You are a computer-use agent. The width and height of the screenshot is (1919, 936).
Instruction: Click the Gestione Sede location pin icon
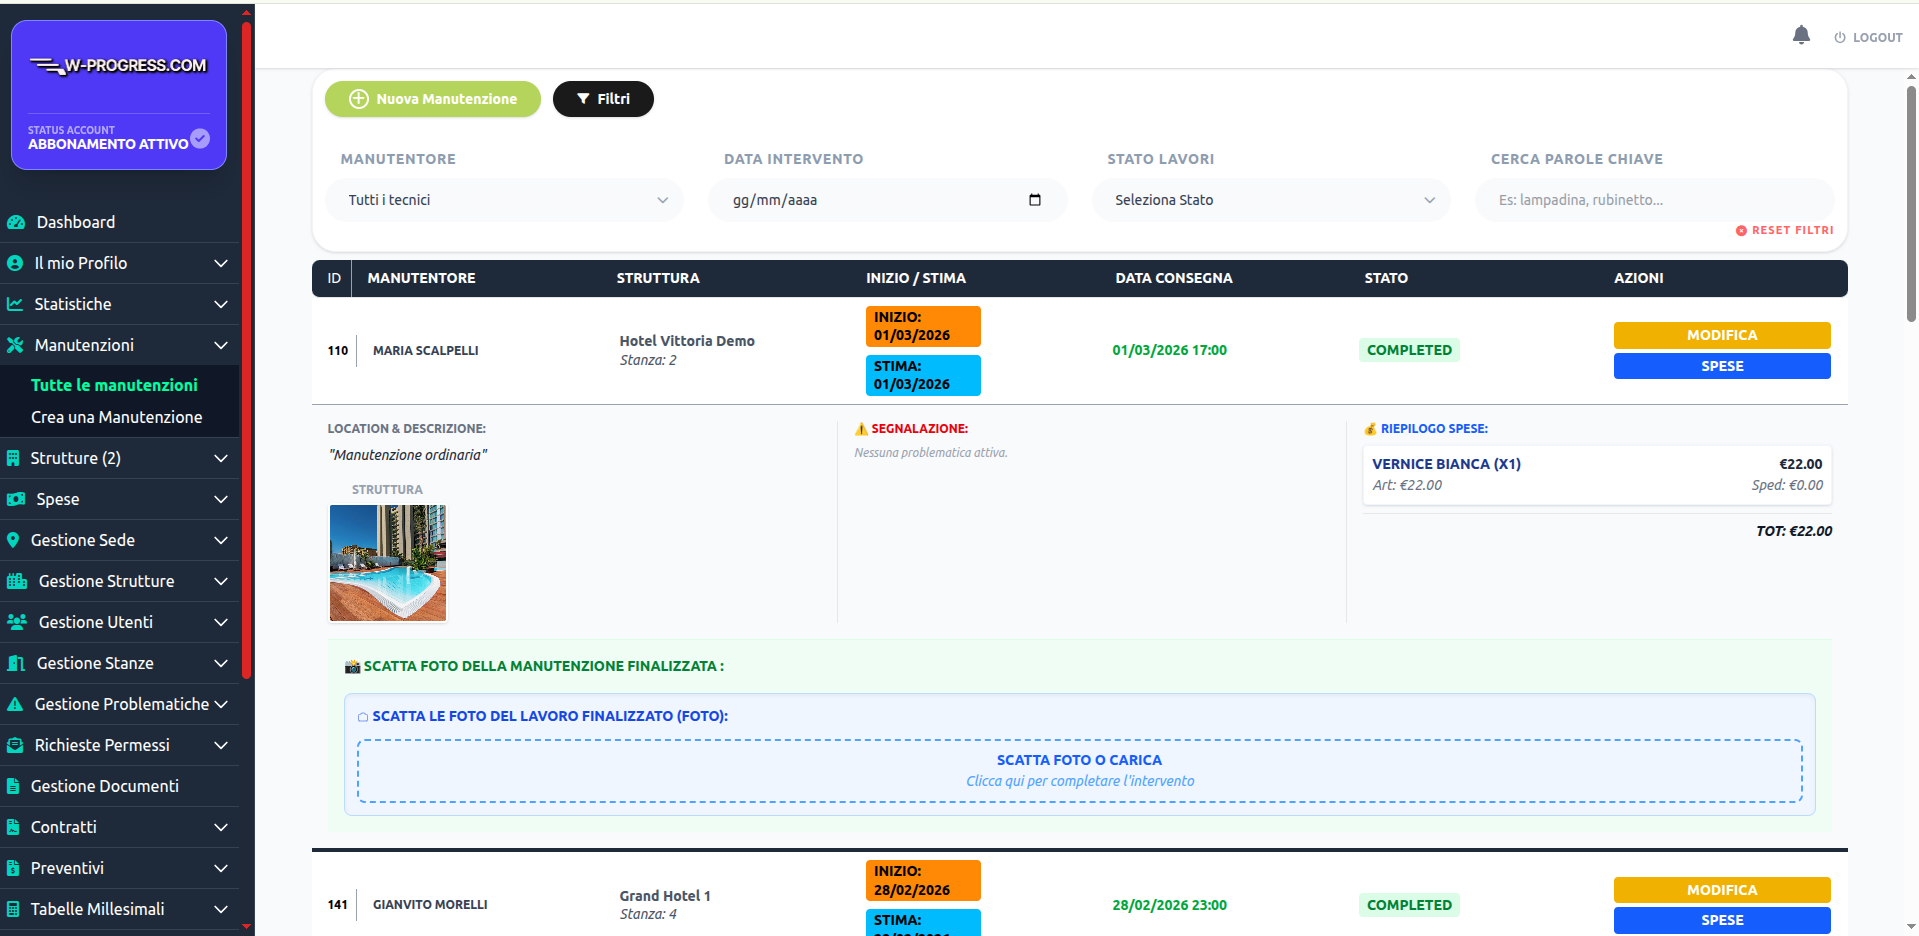13,540
